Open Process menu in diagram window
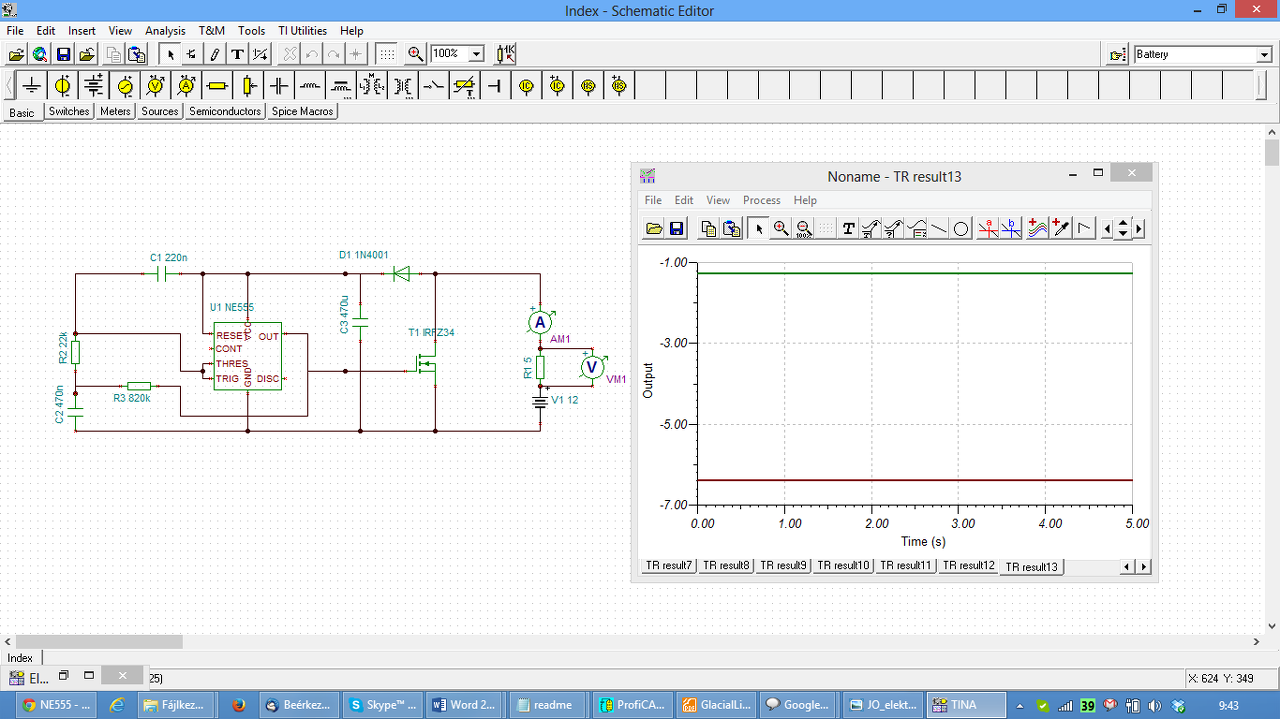This screenshot has height=719, width=1280. click(x=761, y=200)
